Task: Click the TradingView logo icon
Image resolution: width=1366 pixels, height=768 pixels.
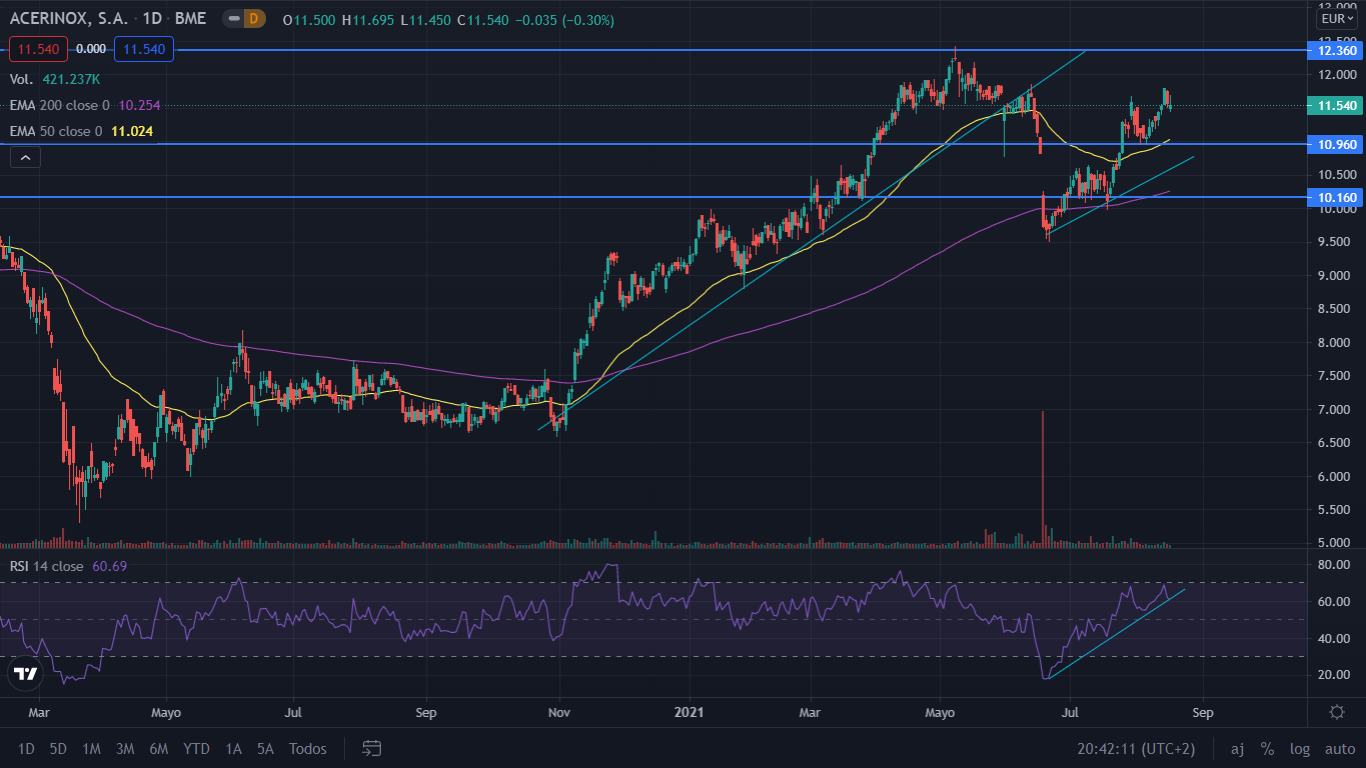Action: (x=26, y=673)
